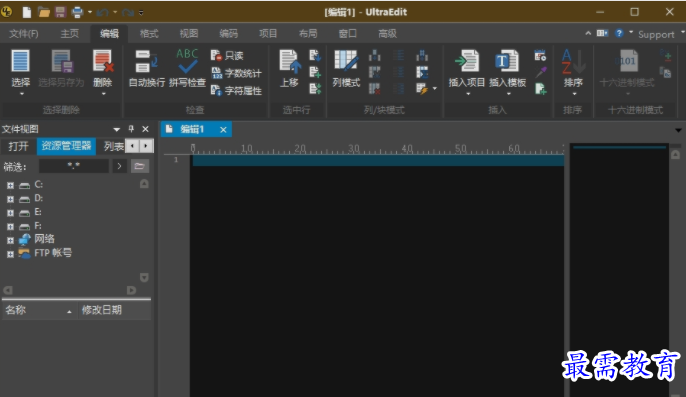Open 字数统计 word count
This screenshot has height=397, width=686.
(236, 73)
